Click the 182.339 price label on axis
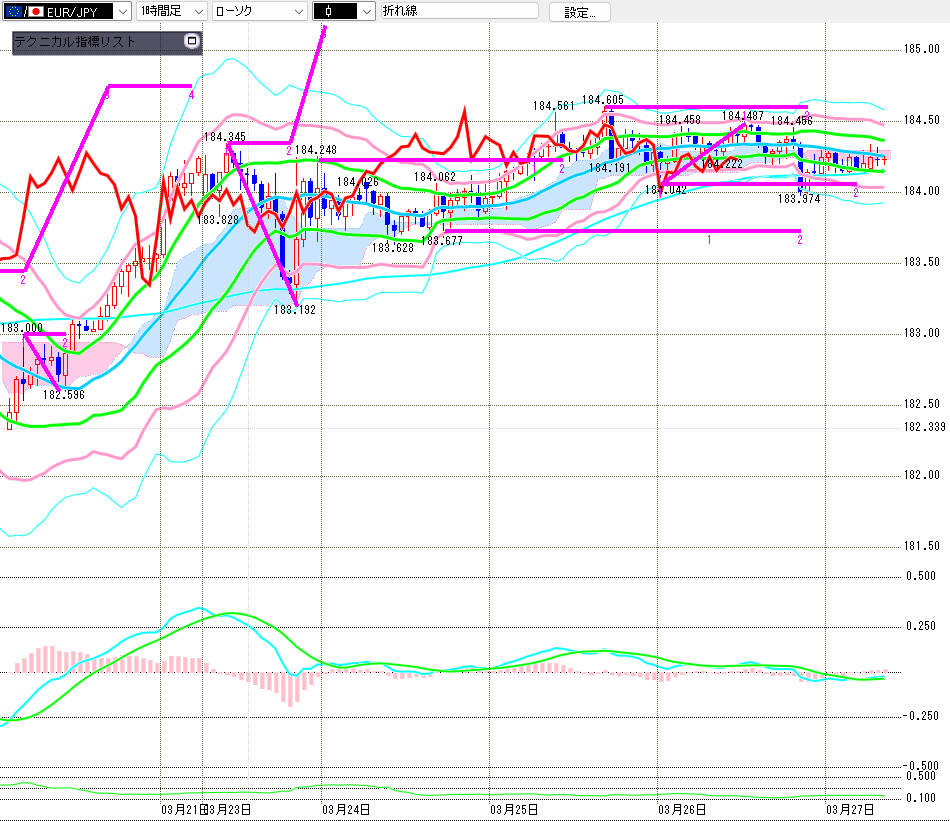Image resolution: width=950 pixels, height=821 pixels. [924, 427]
